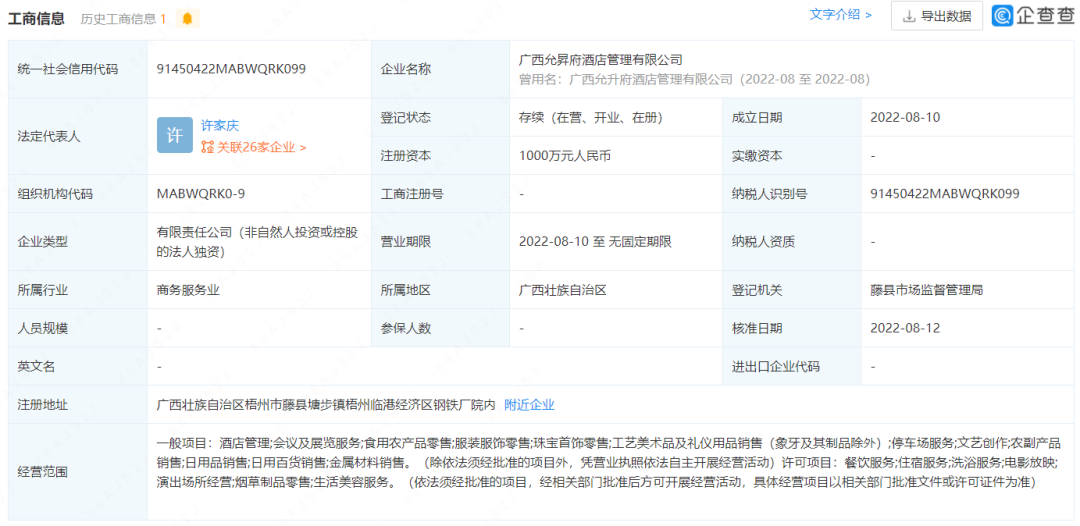Open legal representative 许家庆 link
1080x526 pixels.
[x=220, y=125]
